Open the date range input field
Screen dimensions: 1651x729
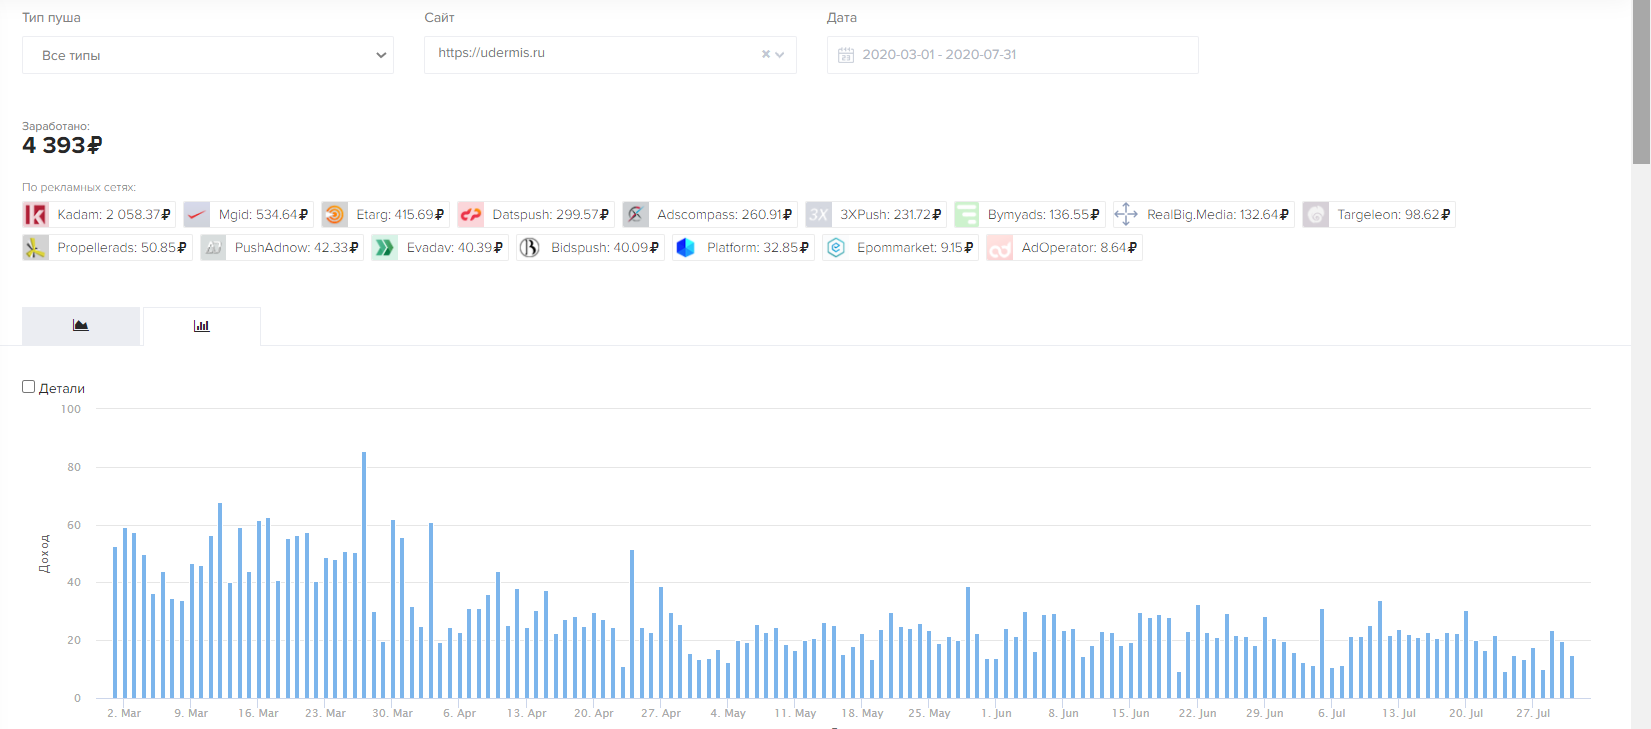click(1012, 55)
